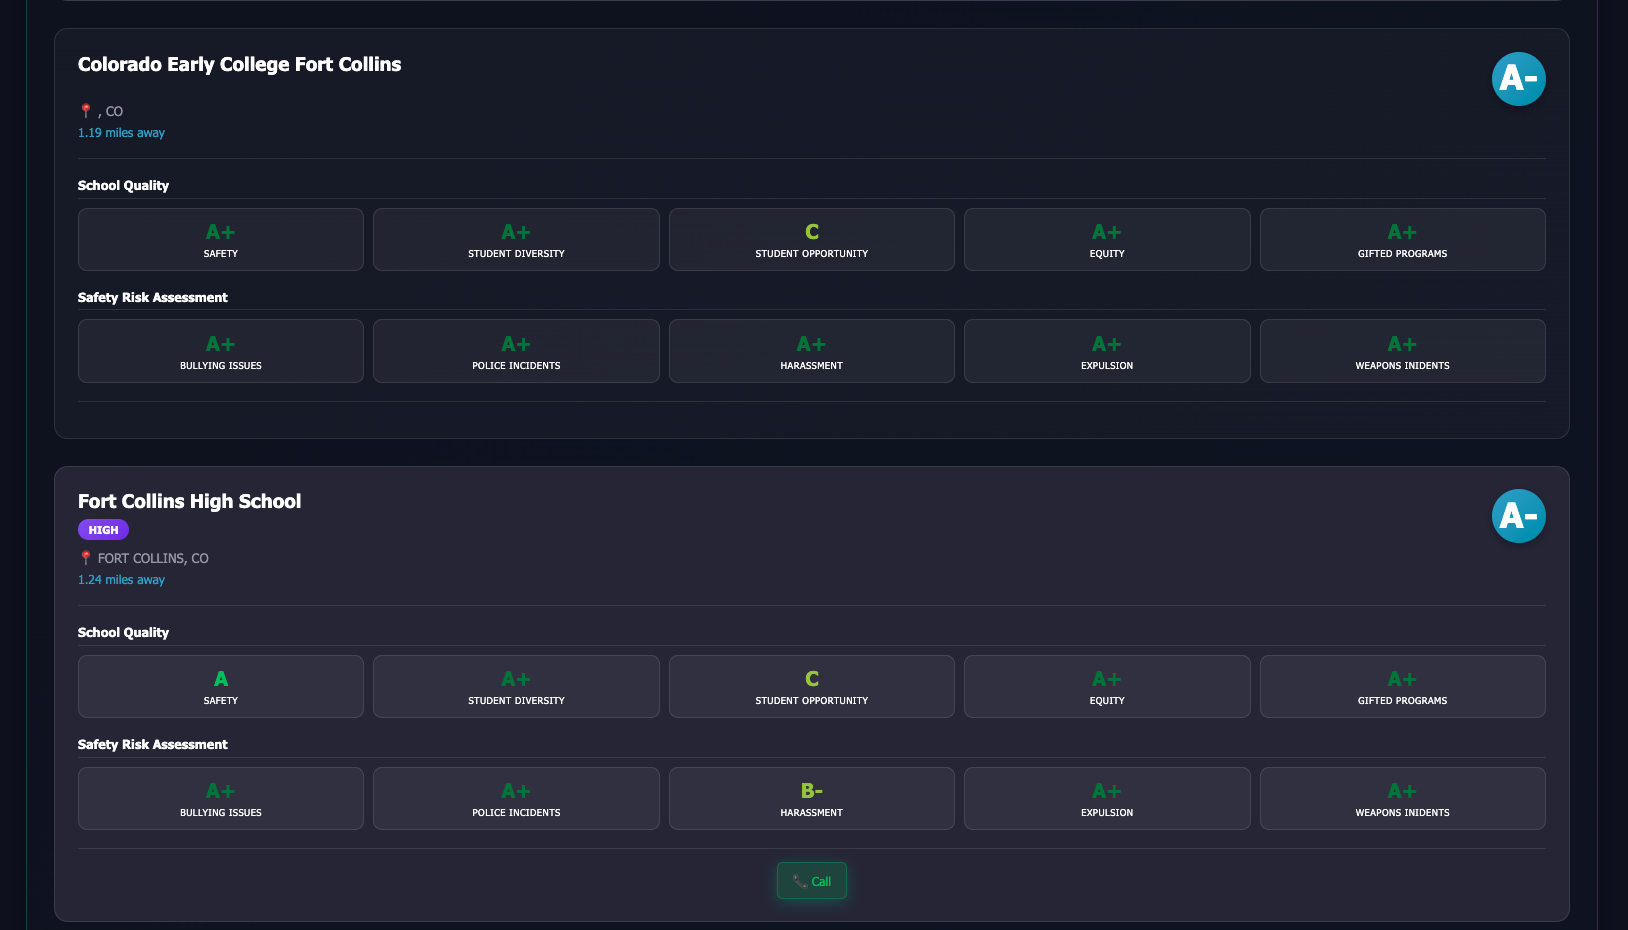This screenshot has height=930, width=1628.
Task: Click the location pin under Colorado Early College
Action: (x=86, y=111)
